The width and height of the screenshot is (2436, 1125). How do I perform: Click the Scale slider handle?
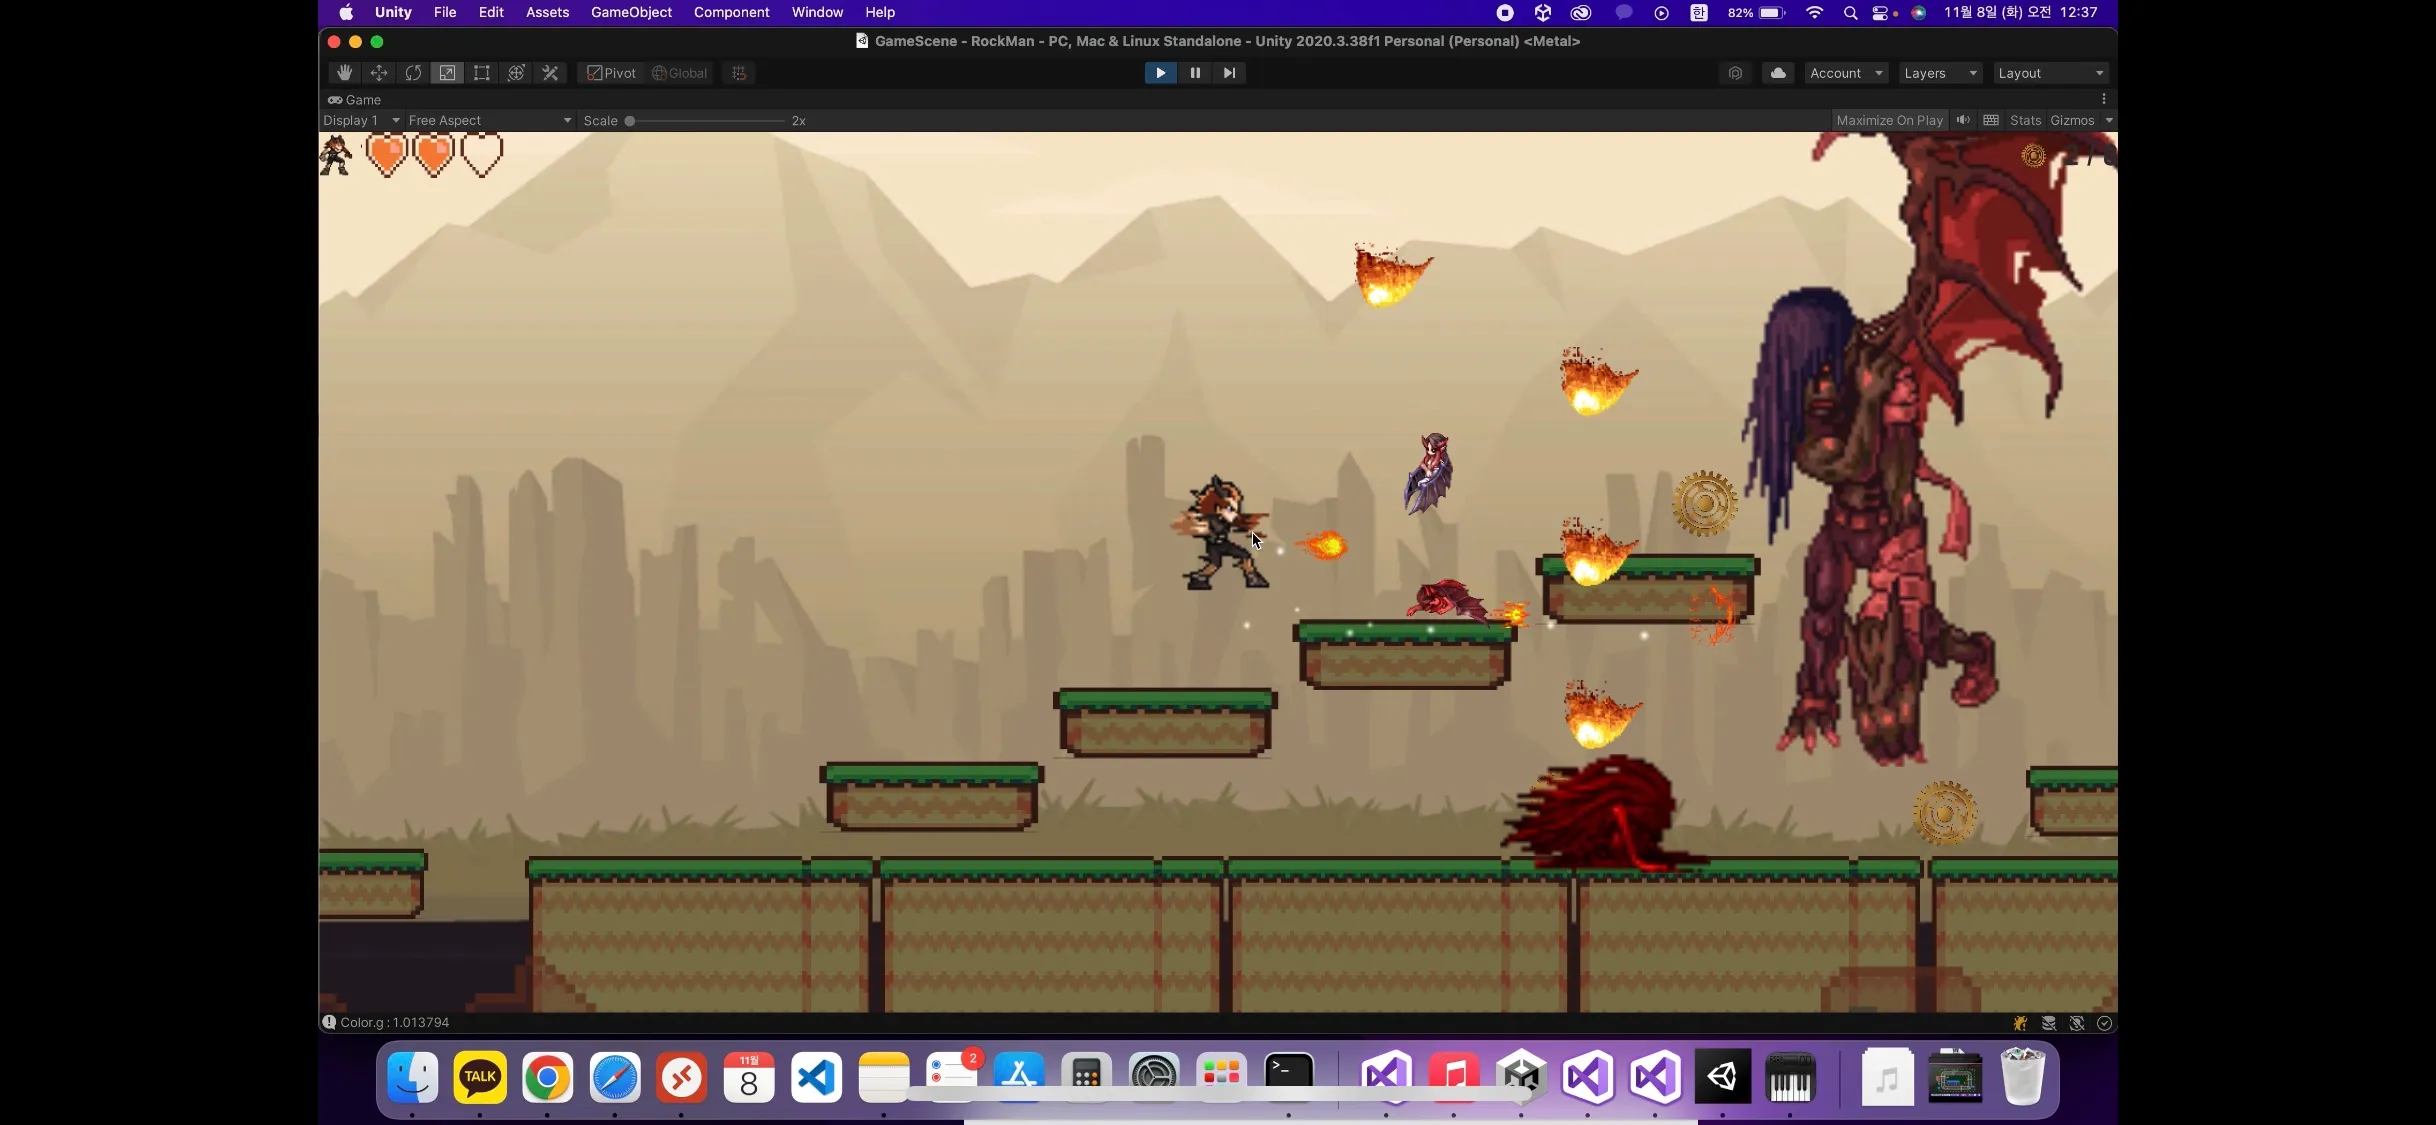pyautogui.click(x=630, y=121)
